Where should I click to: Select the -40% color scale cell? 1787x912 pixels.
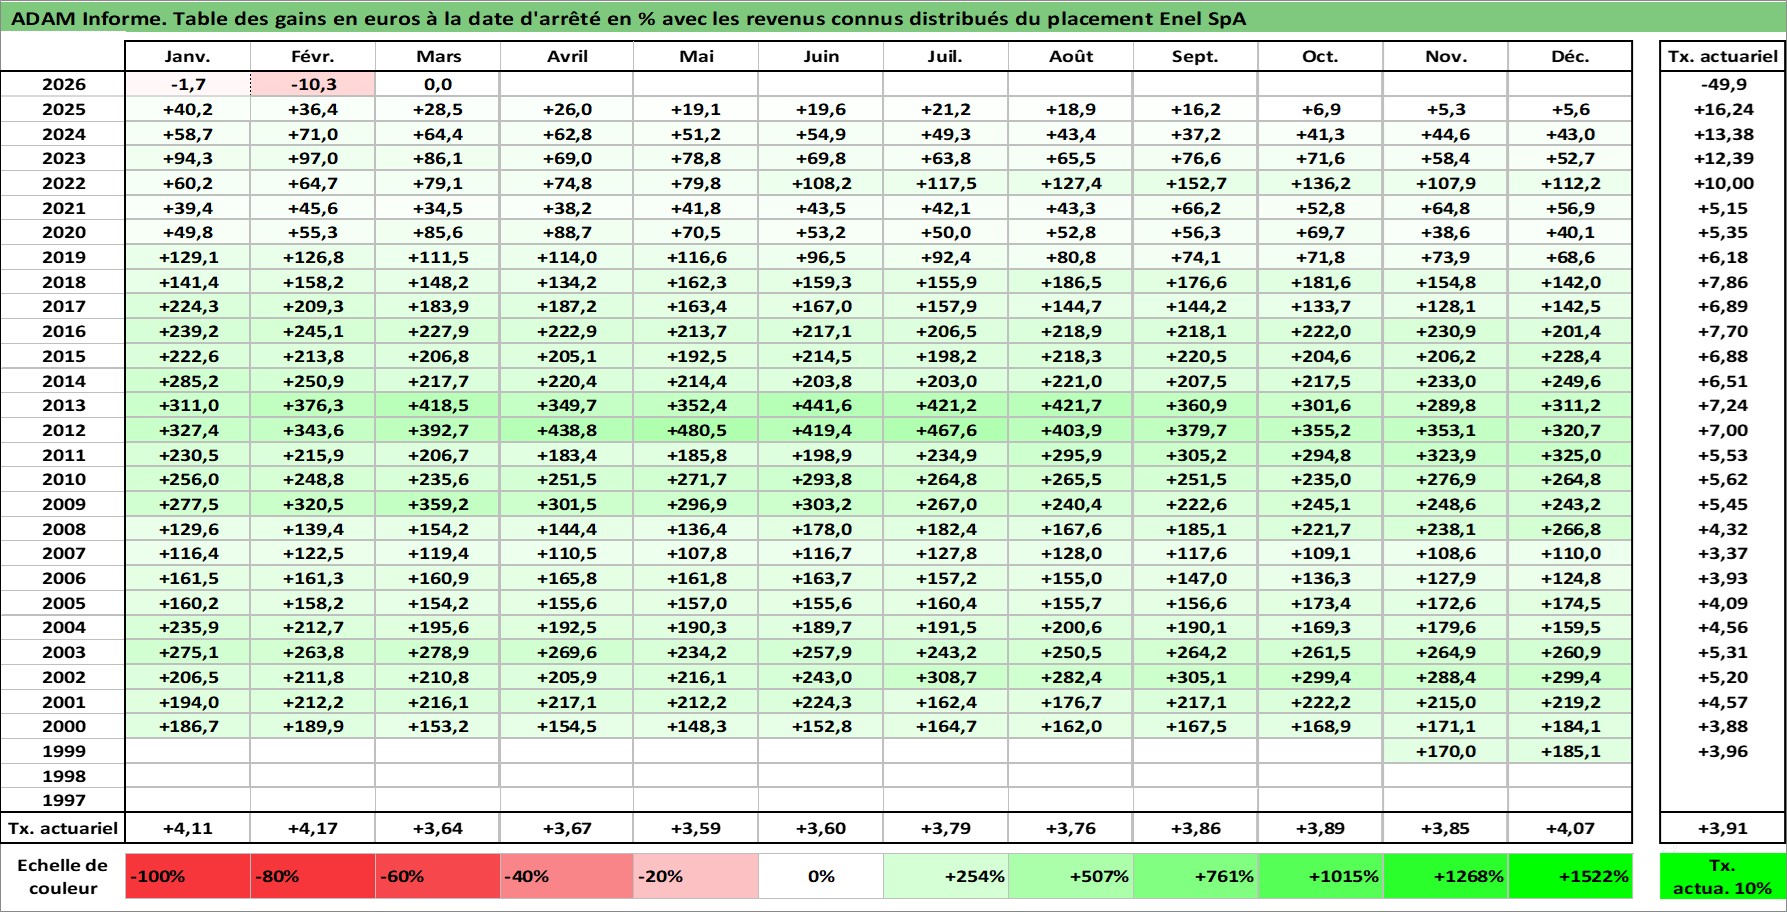coord(566,876)
